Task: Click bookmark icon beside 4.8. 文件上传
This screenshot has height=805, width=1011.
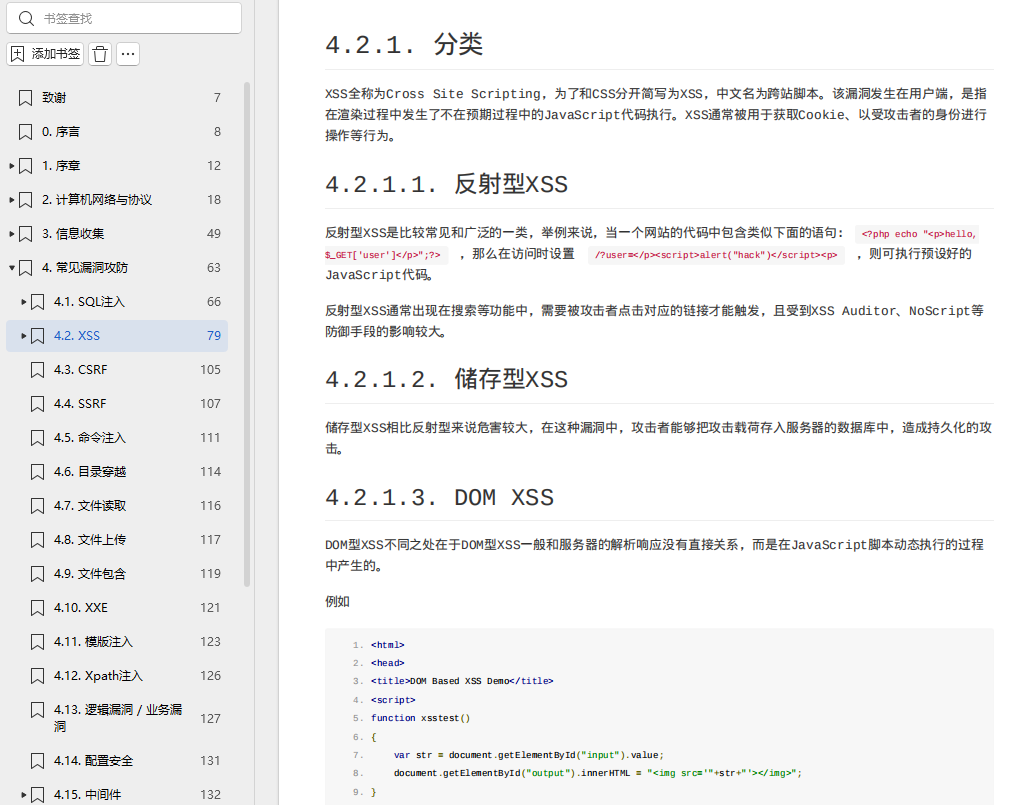Action: pos(37,540)
